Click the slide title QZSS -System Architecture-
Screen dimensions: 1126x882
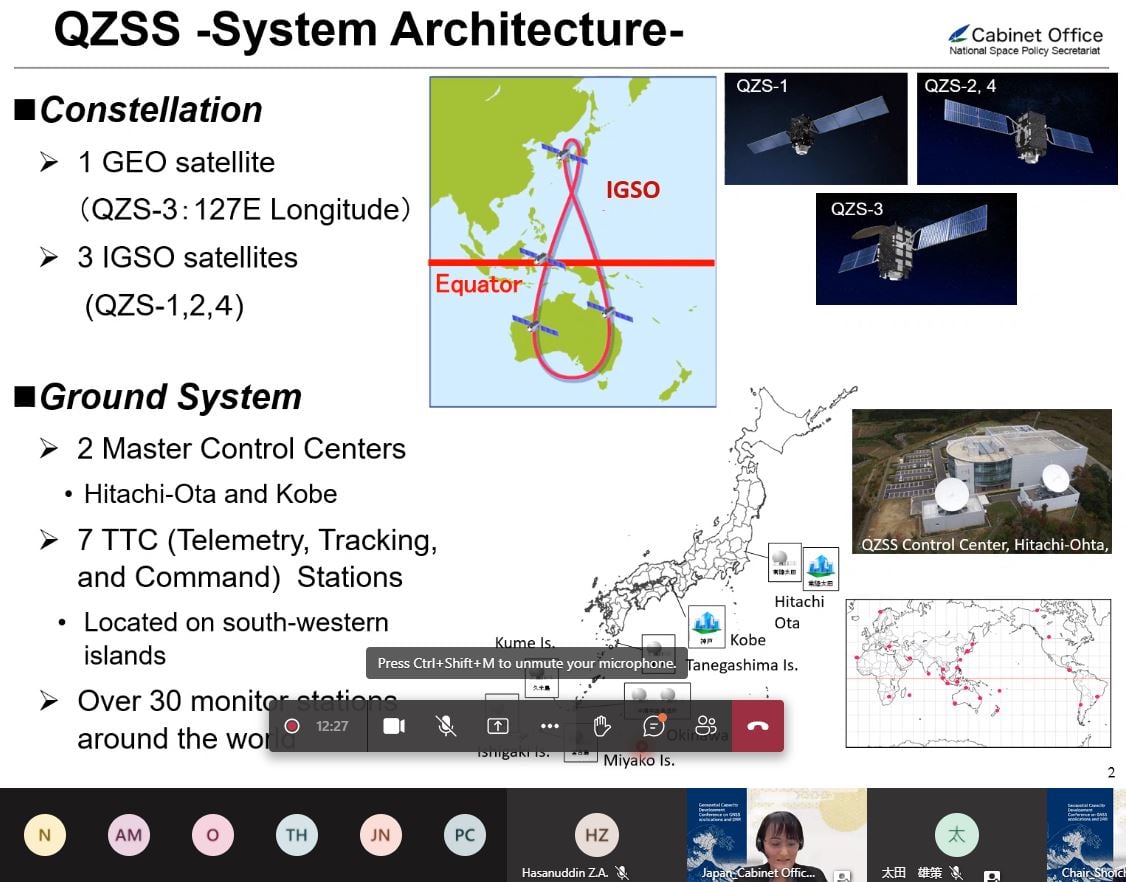368,30
